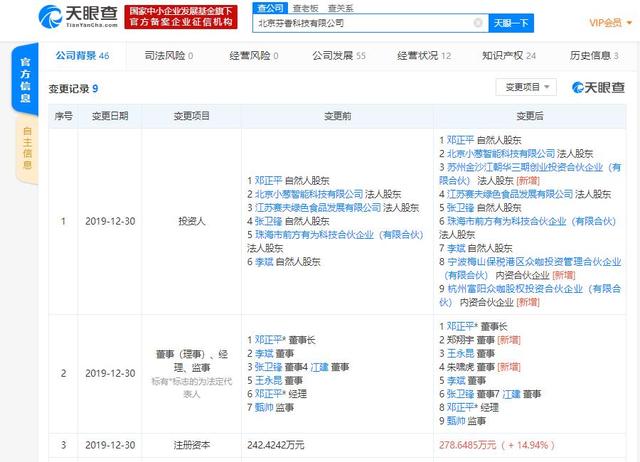Open the 经营状况 12 tab
Screen dimensions: 640x462
424,56
